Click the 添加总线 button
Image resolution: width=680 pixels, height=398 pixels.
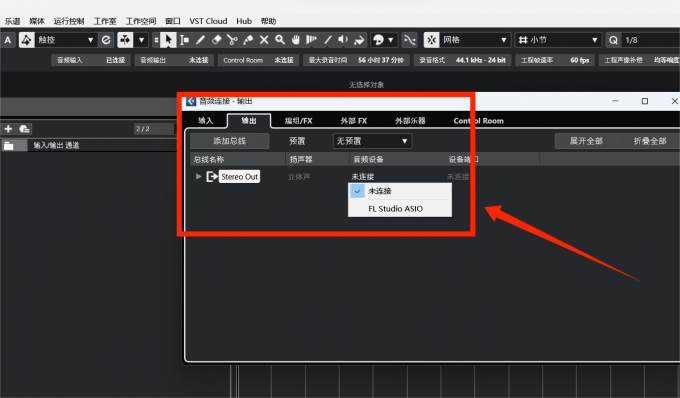point(229,141)
